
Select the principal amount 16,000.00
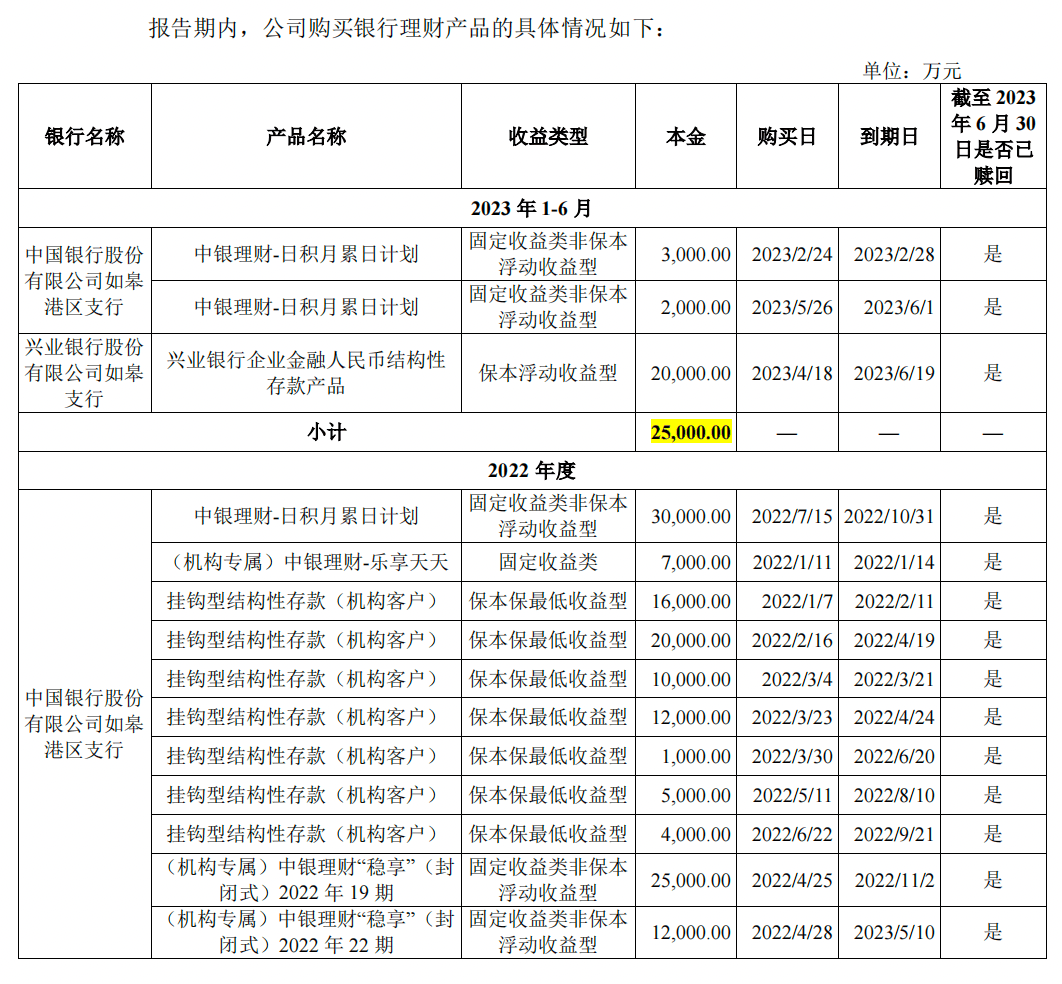tap(691, 601)
